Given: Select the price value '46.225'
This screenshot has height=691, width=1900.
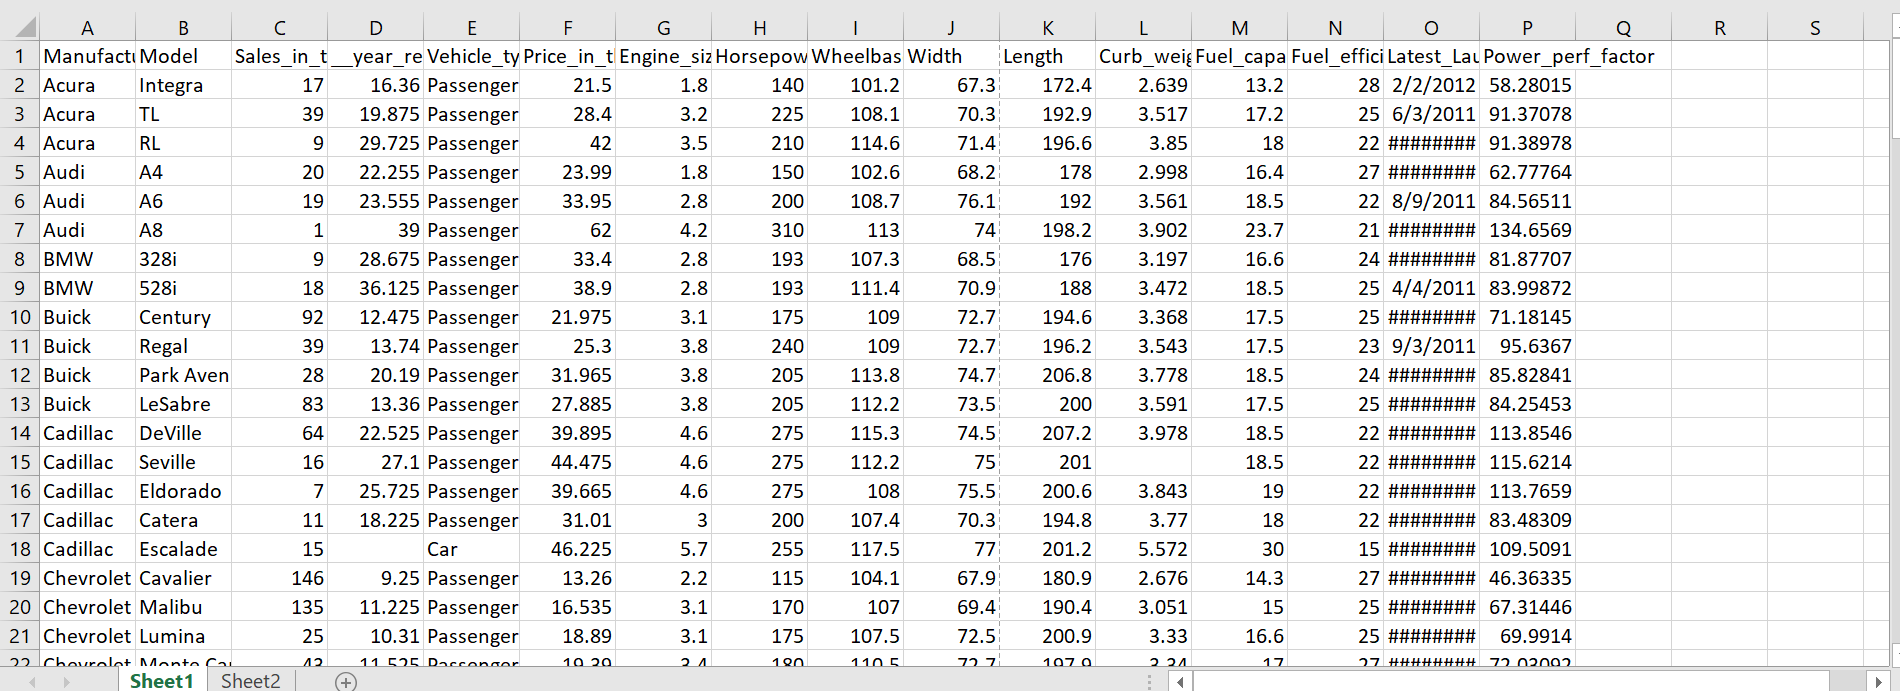Looking at the screenshot, I should point(567,549).
